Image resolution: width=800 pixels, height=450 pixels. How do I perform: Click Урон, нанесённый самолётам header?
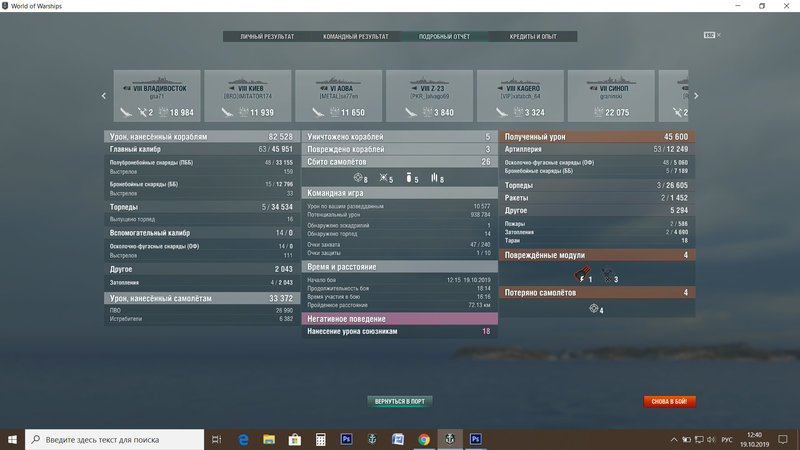(202, 298)
